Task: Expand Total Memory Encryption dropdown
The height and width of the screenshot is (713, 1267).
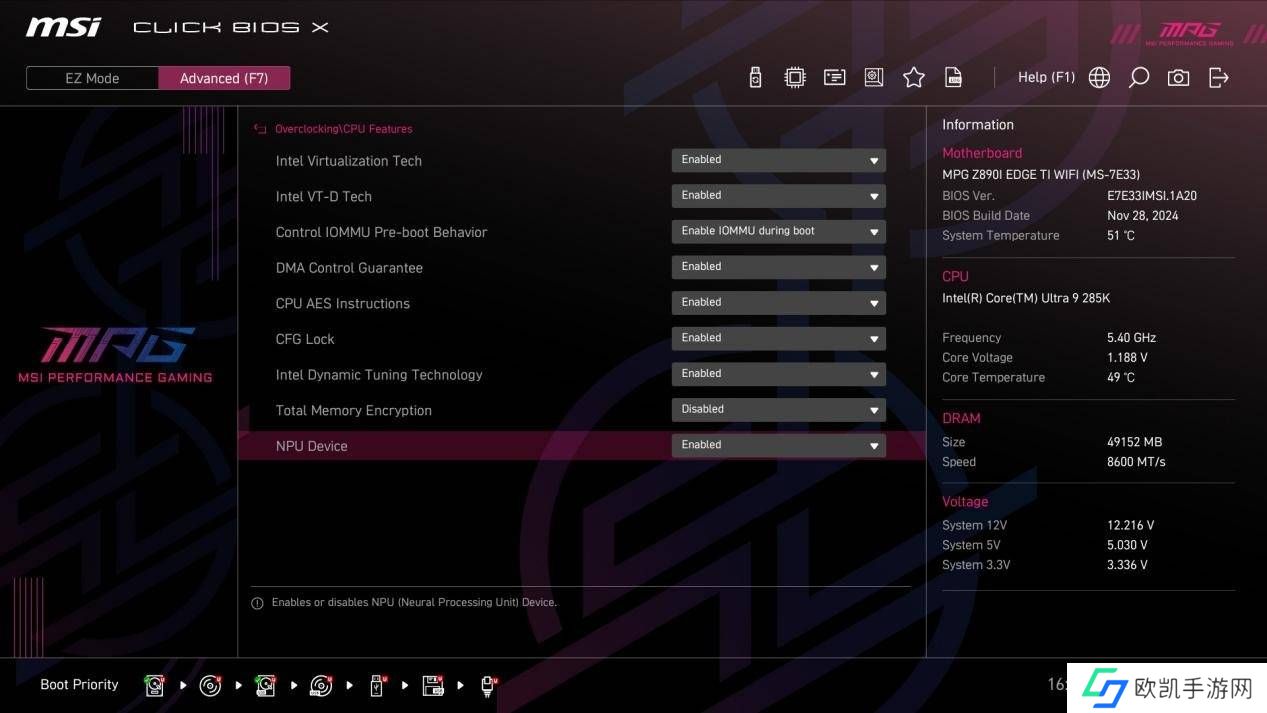Action: coord(778,409)
